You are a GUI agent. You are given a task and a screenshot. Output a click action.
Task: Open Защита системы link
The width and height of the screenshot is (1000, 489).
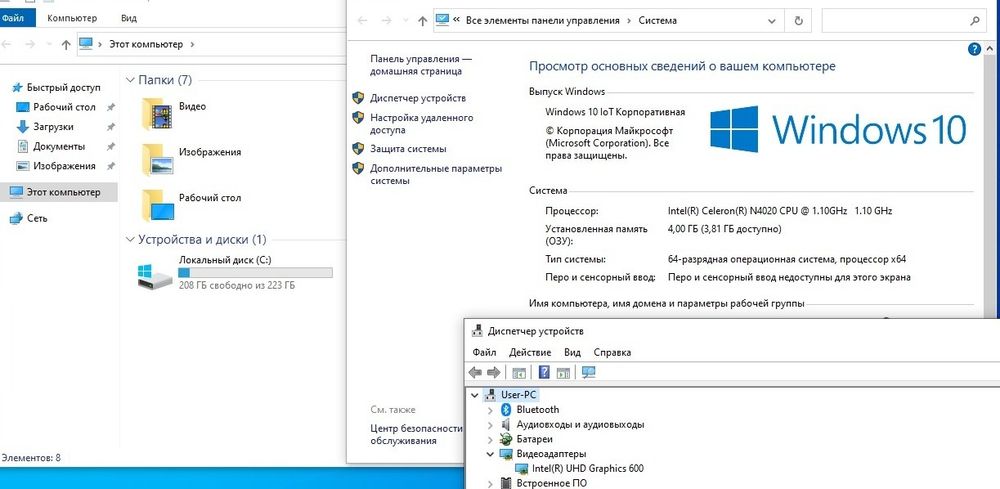point(408,149)
